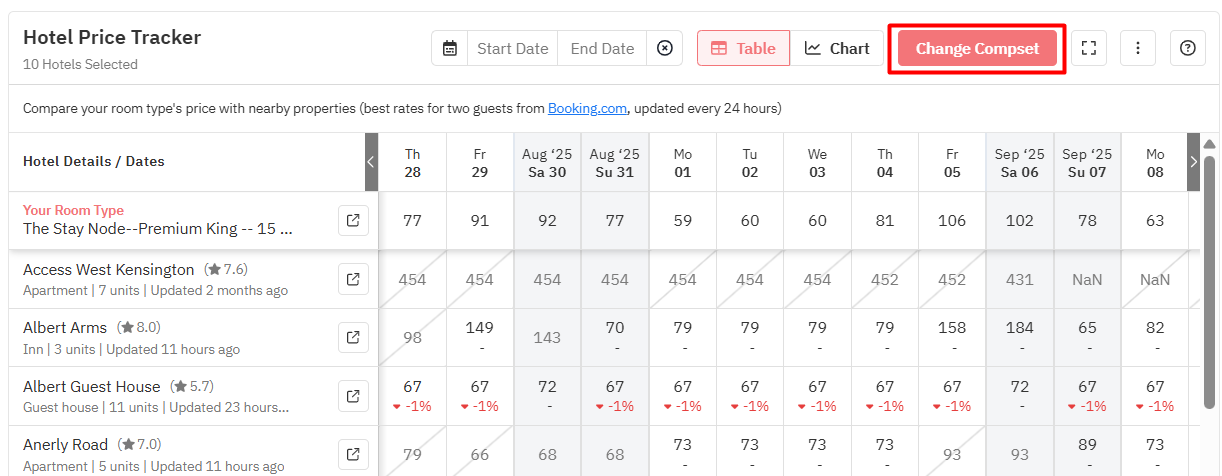Open external link for Access West Kensington
This screenshot has width=1222, height=476.
click(353, 279)
